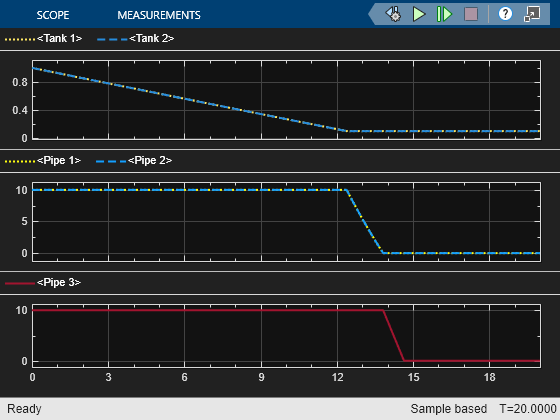Toggle visibility of Pipe 1 legend entry

(59, 160)
